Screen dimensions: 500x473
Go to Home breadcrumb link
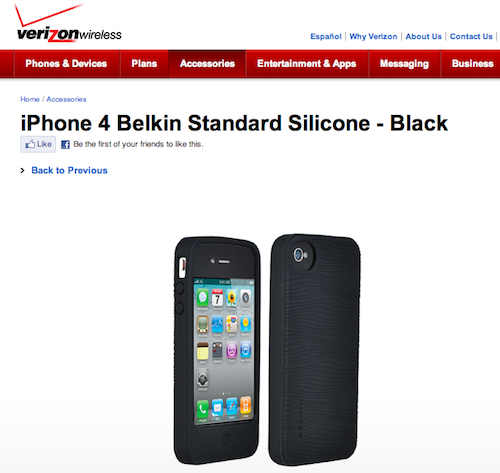pos(30,99)
